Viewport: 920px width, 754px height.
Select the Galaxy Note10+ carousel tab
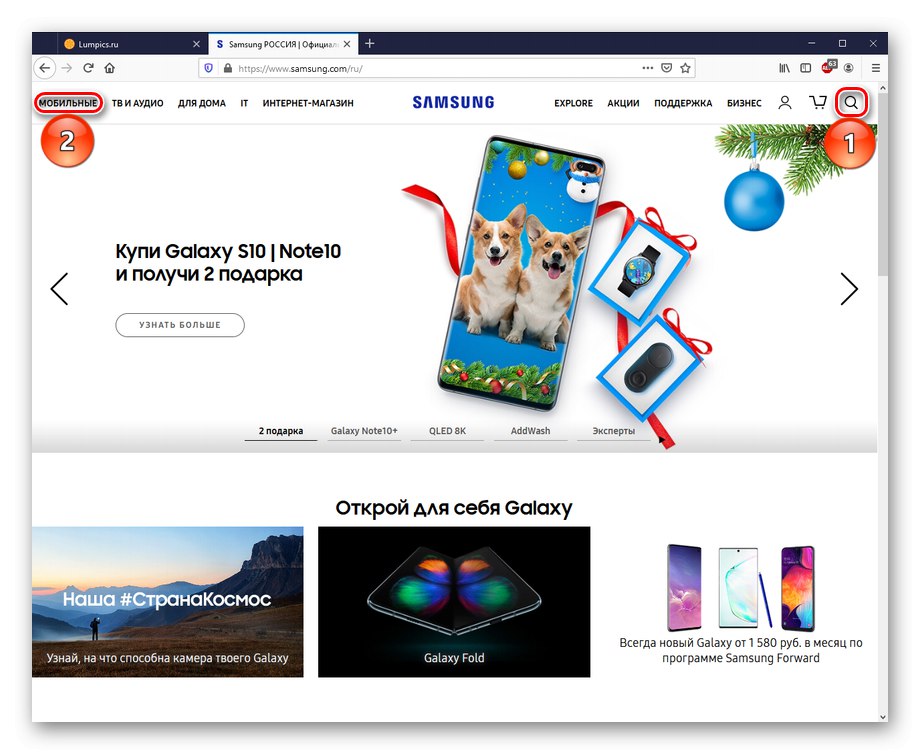(x=364, y=431)
